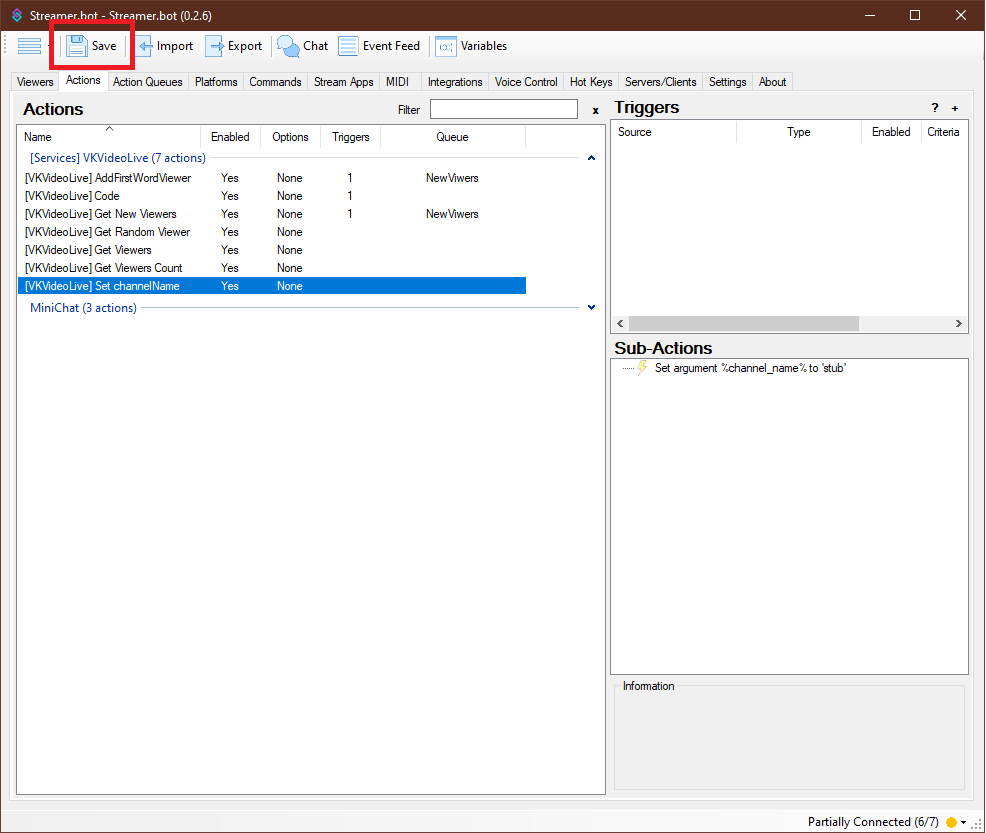The width and height of the screenshot is (986, 833).
Task: Click the Triggers column header in Actions
Action: coord(351,137)
